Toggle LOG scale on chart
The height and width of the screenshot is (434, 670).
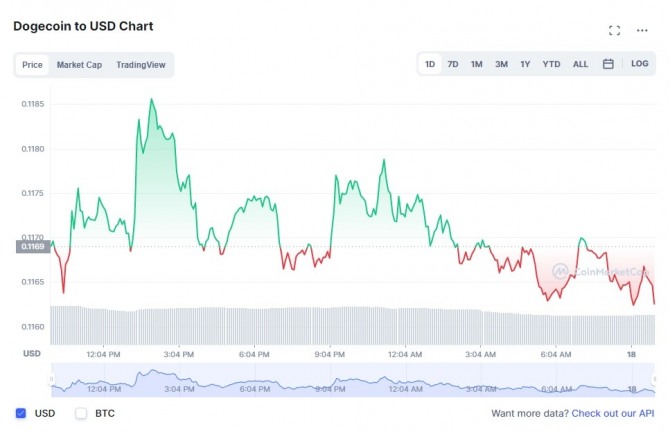[x=640, y=64]
